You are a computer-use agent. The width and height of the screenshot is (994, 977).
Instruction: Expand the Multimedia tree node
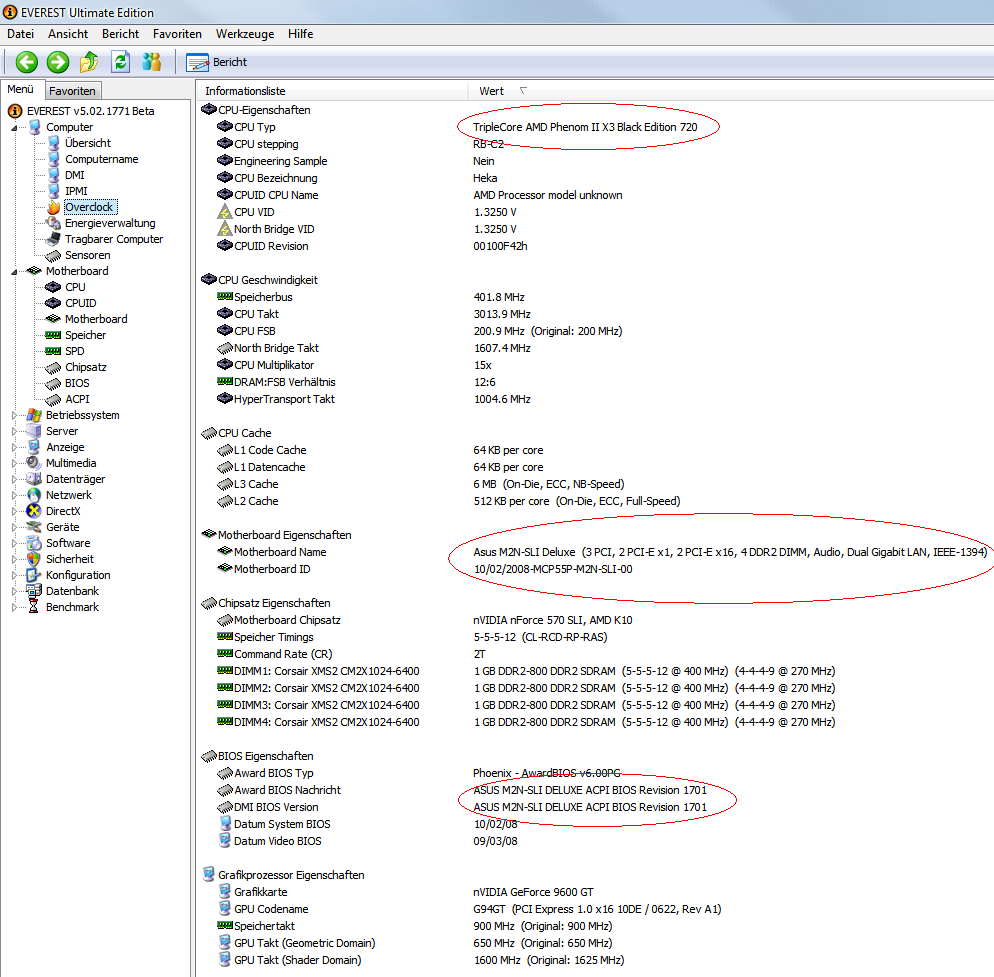tap(15, 463)
